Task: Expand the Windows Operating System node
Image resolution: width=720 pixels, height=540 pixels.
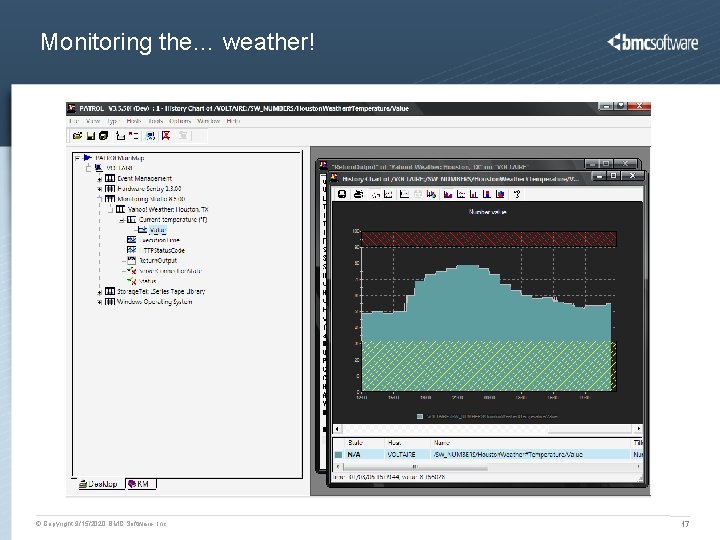Action: point(100,302)
